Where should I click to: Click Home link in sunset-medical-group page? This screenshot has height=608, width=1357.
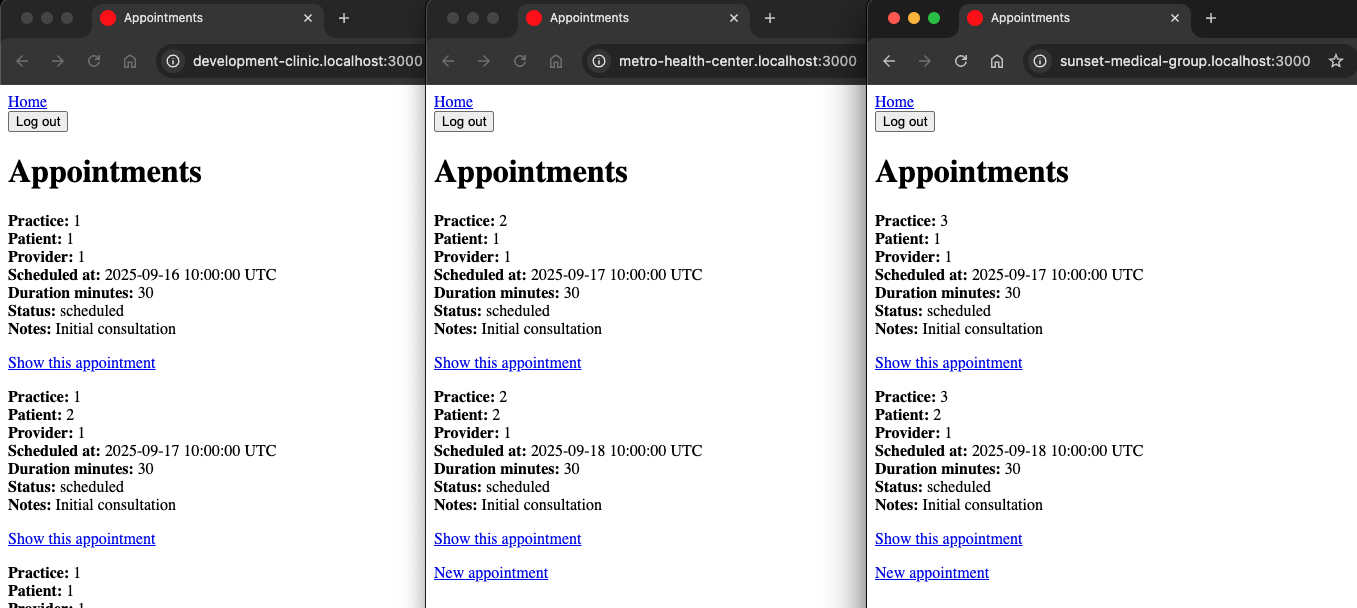(x=894, y=102)
